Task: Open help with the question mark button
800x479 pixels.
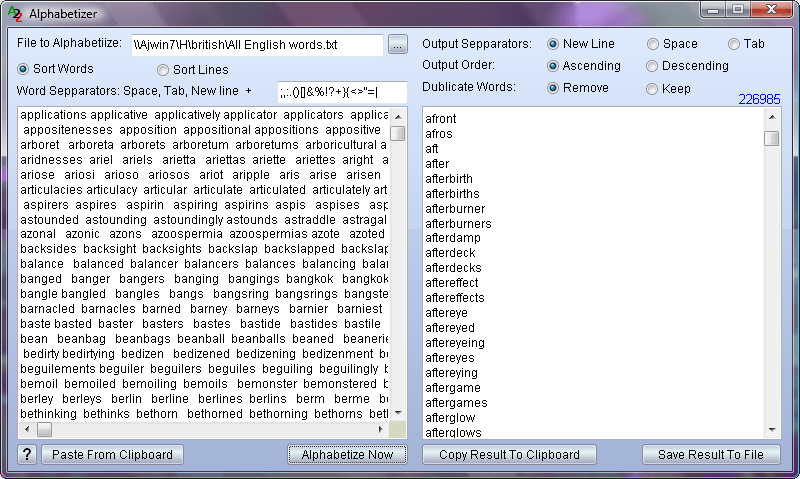Action: point(27,454)
